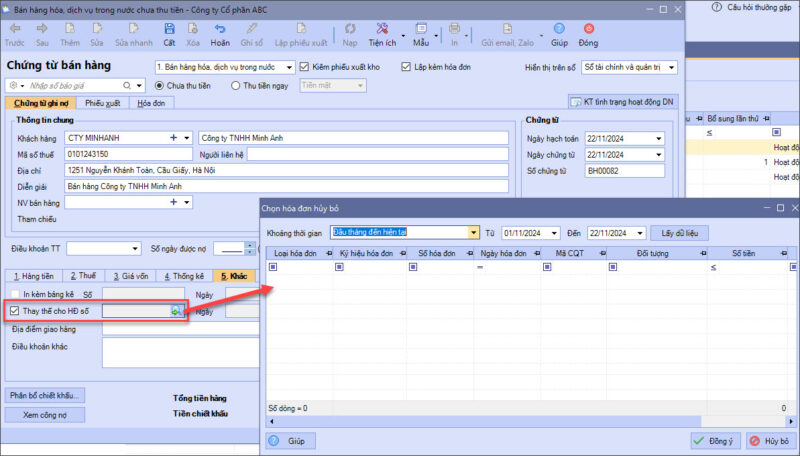The width and height of the screenshot is (800, 456).
Task: Select the Thu tiền ngay radio button
Action: (236, 86)
